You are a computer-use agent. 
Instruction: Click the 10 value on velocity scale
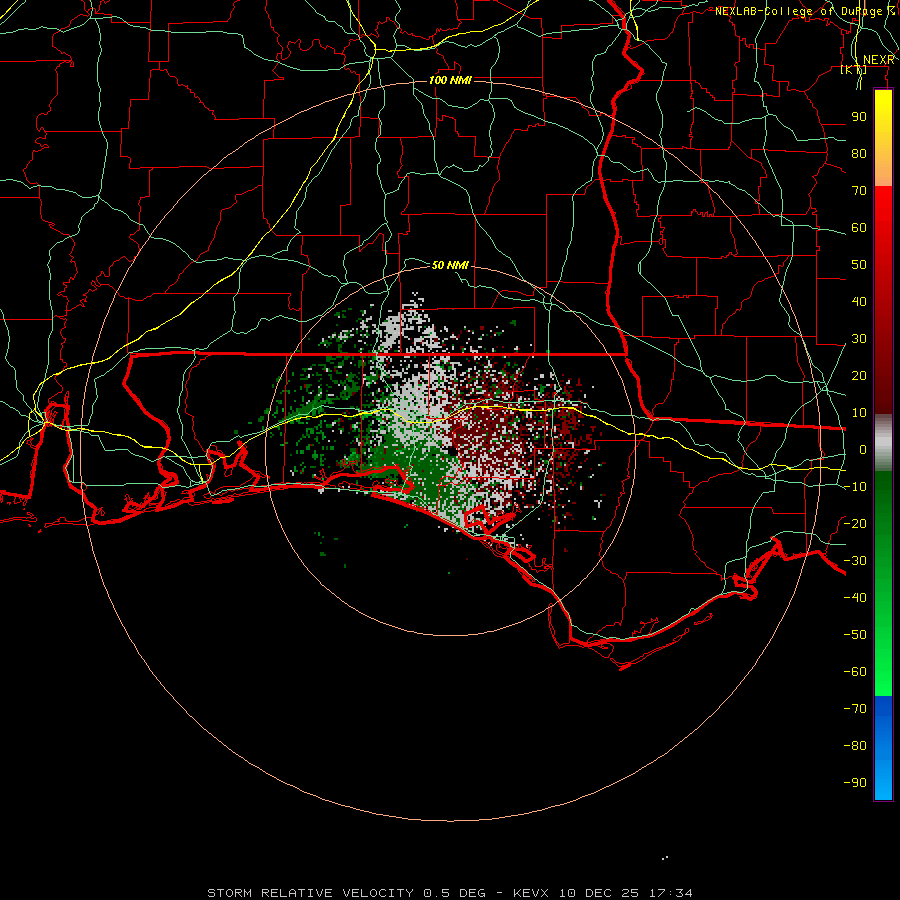click(x=859, y=413)
